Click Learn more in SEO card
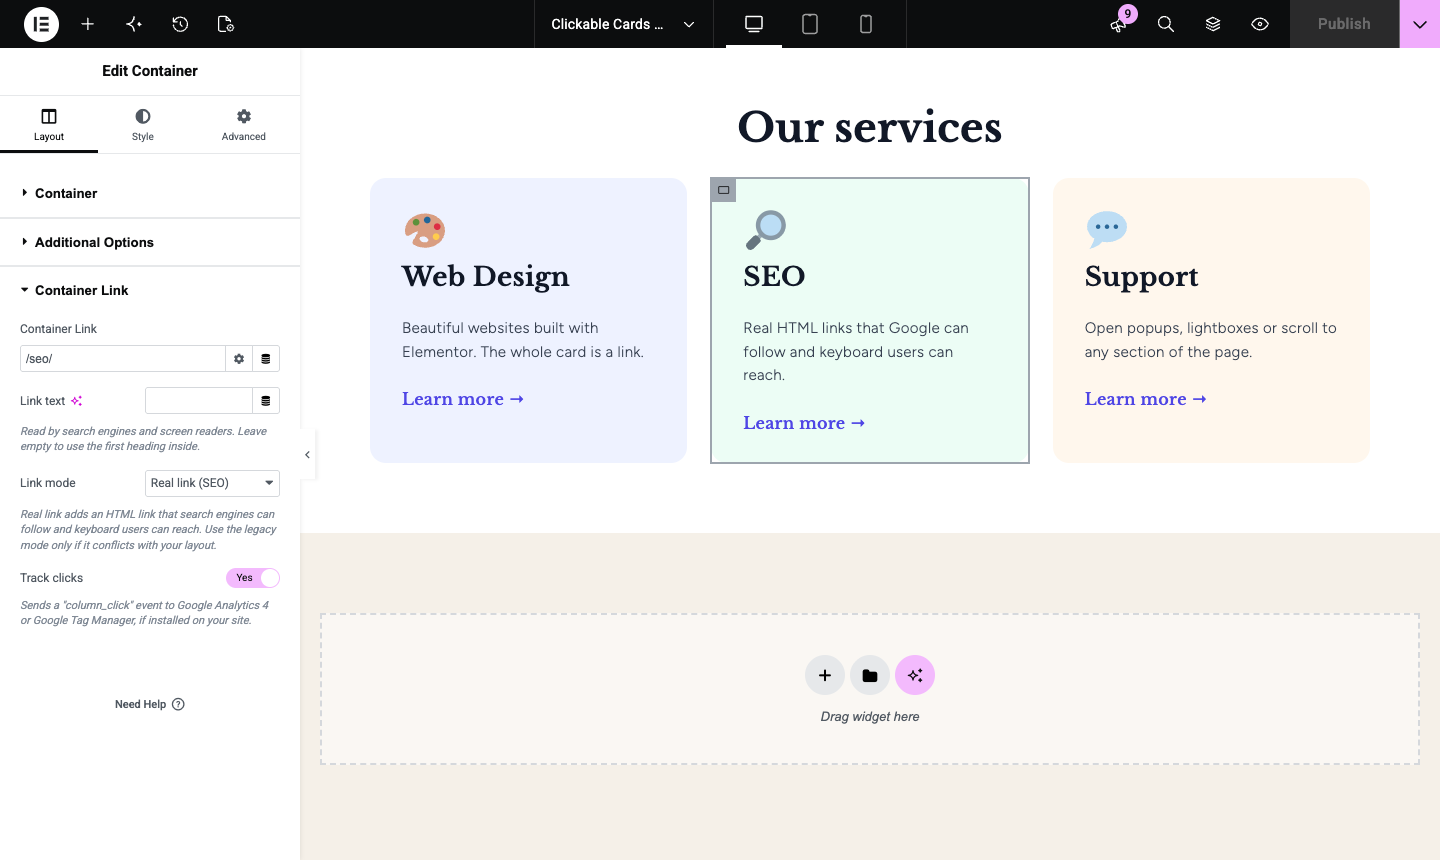Screen dimensions: 1440x860 tap(804, 423)
